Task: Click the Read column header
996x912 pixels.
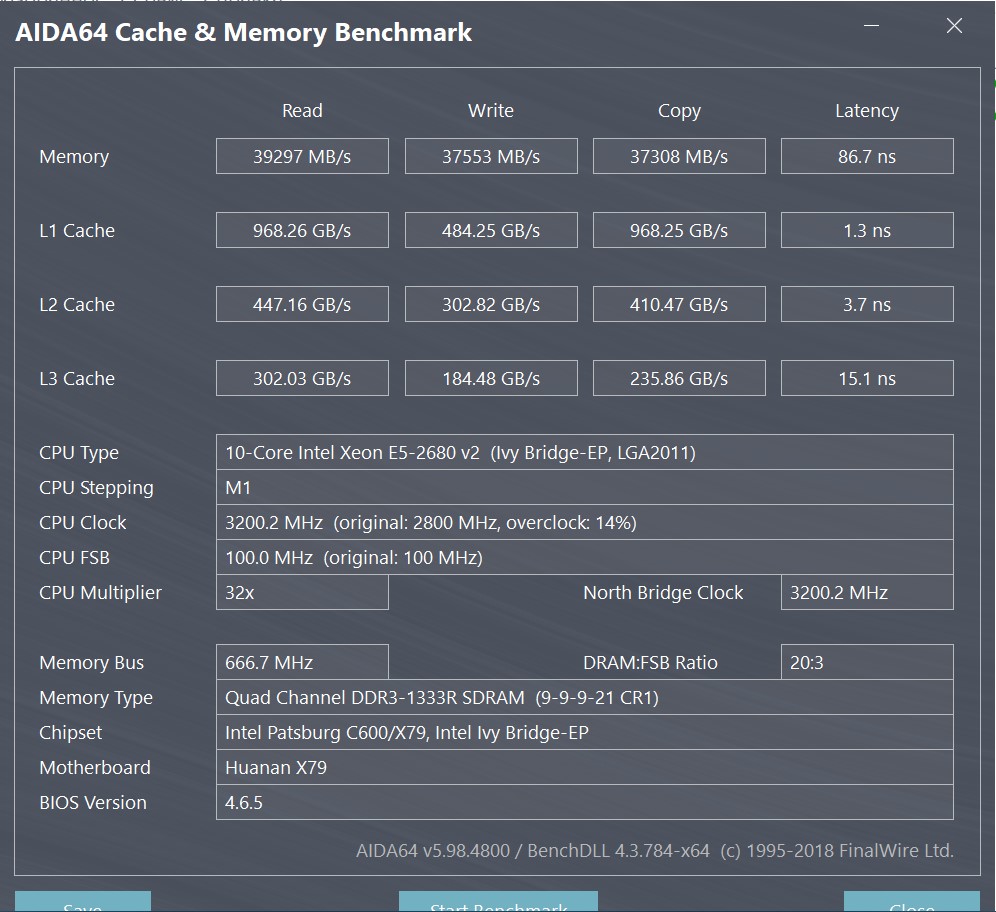Action: 302,111
